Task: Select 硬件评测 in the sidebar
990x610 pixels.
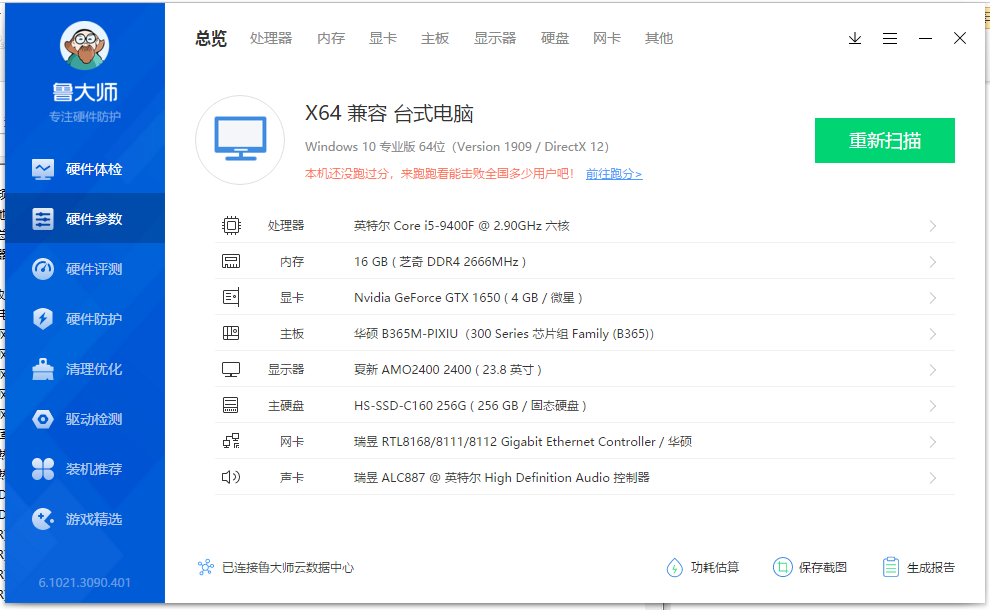Action: coord(82,269)
